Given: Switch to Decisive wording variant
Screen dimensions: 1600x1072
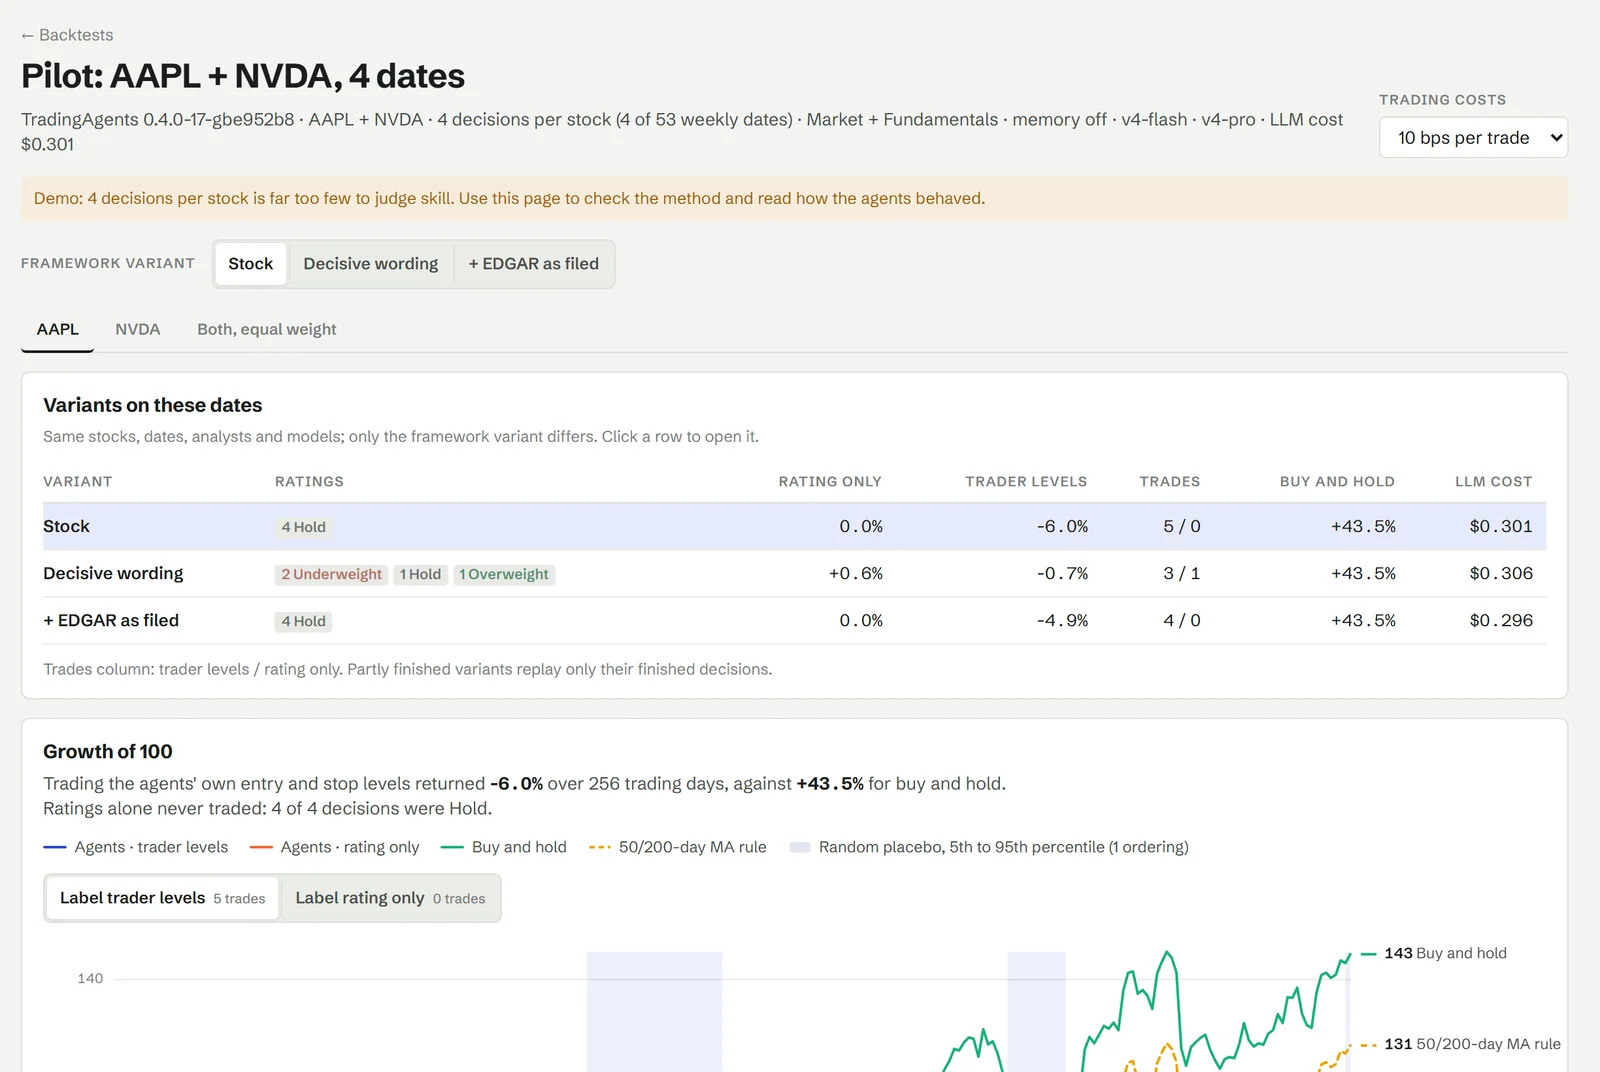Looking at the screenshot, I should tap(371, 264).
